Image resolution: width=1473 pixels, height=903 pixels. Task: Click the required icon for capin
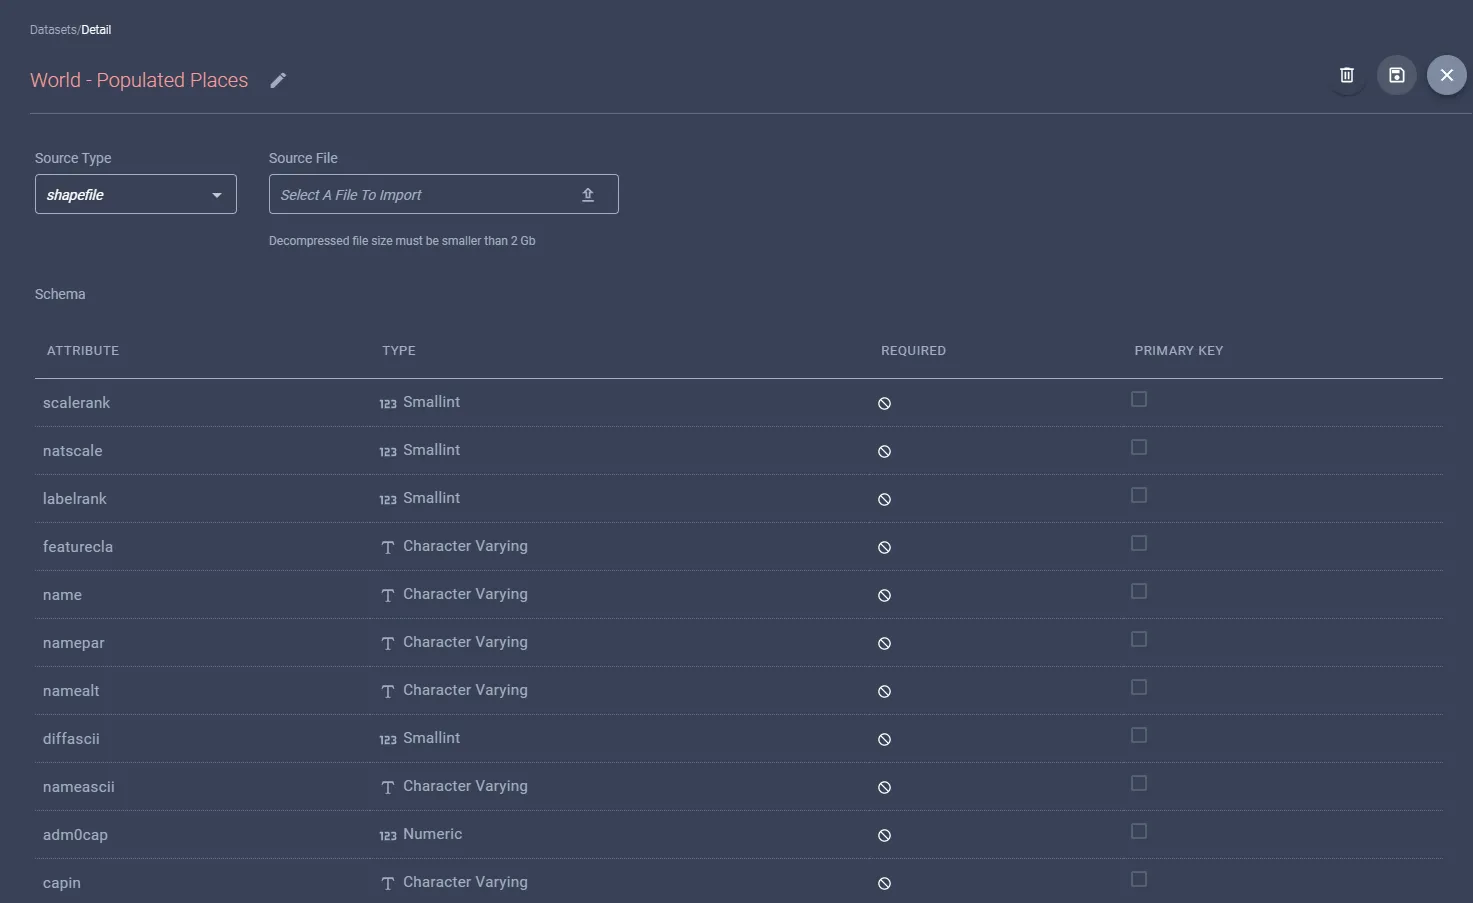884,883
